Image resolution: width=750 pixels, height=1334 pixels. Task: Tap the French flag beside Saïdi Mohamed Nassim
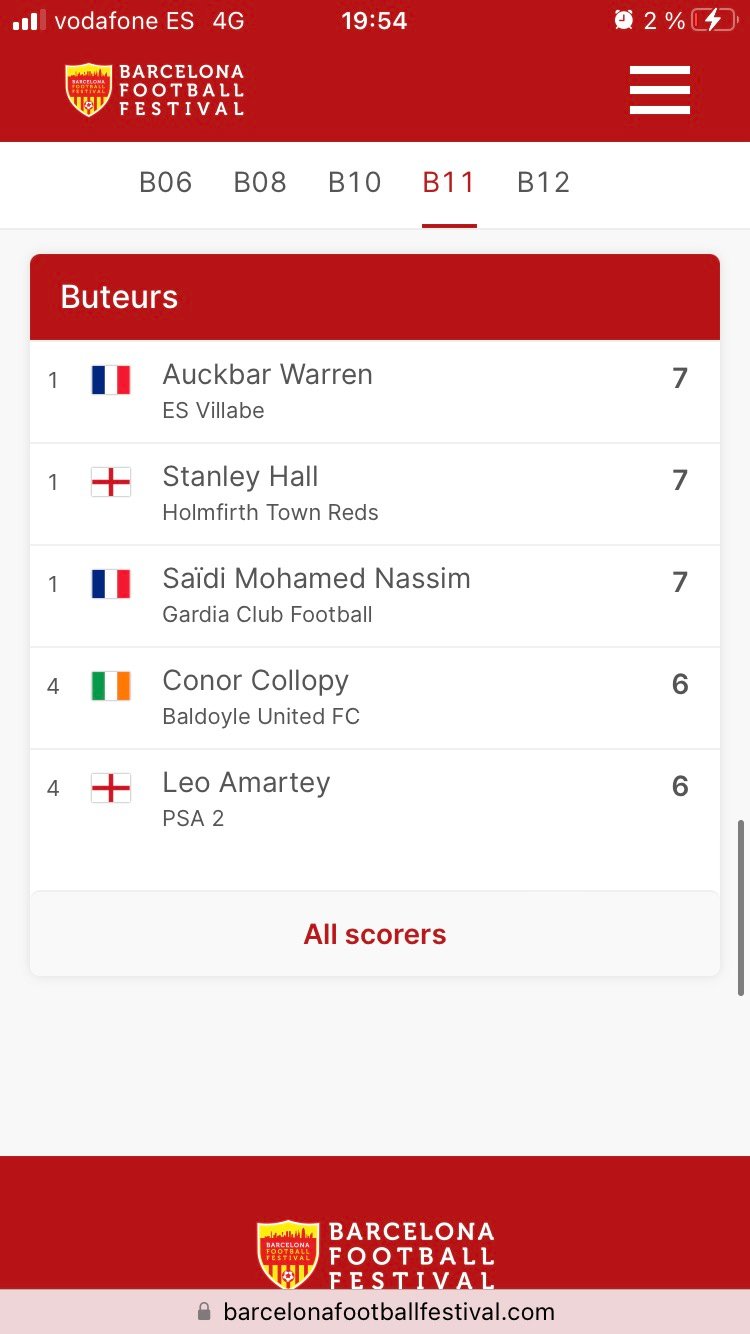click(111, 584)
